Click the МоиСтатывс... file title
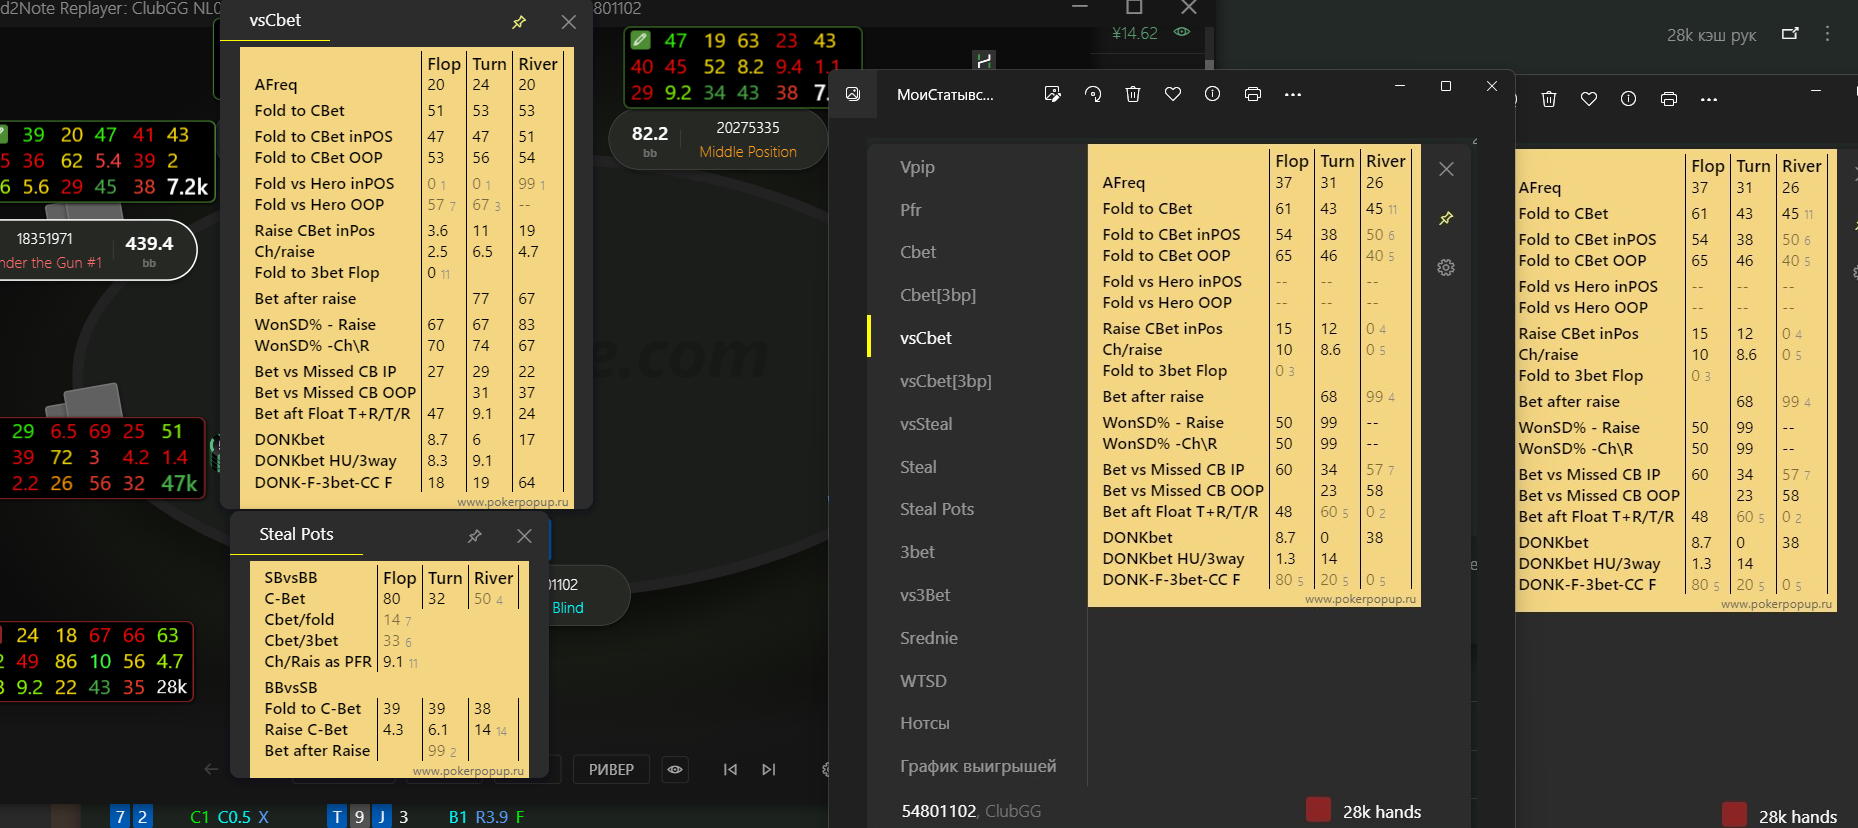 tap(945, 95)
